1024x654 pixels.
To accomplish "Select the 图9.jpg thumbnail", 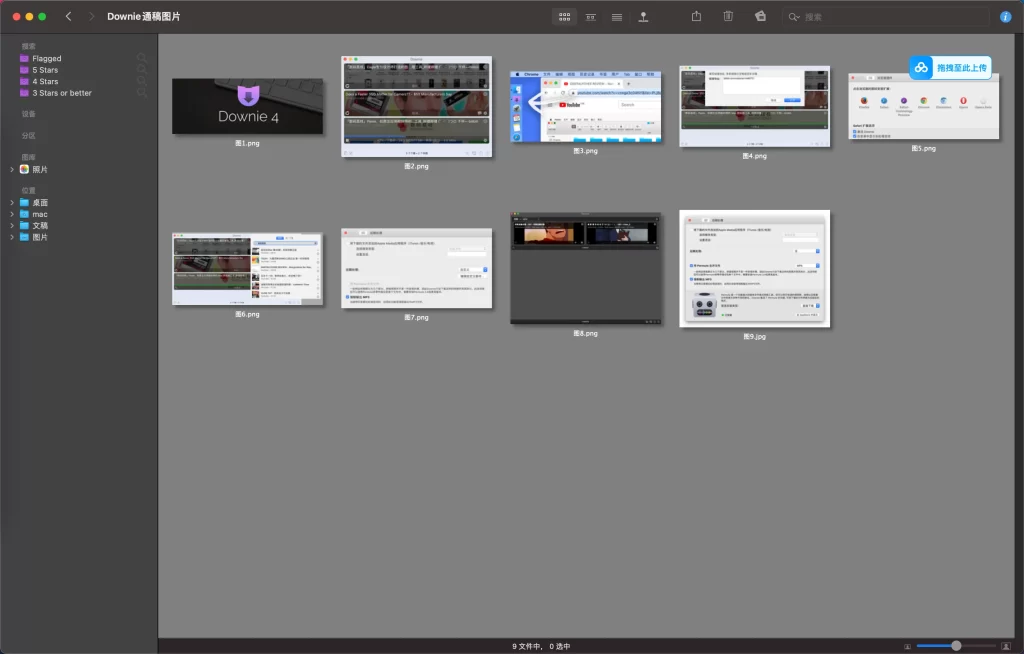I will [x=753, y=268].
